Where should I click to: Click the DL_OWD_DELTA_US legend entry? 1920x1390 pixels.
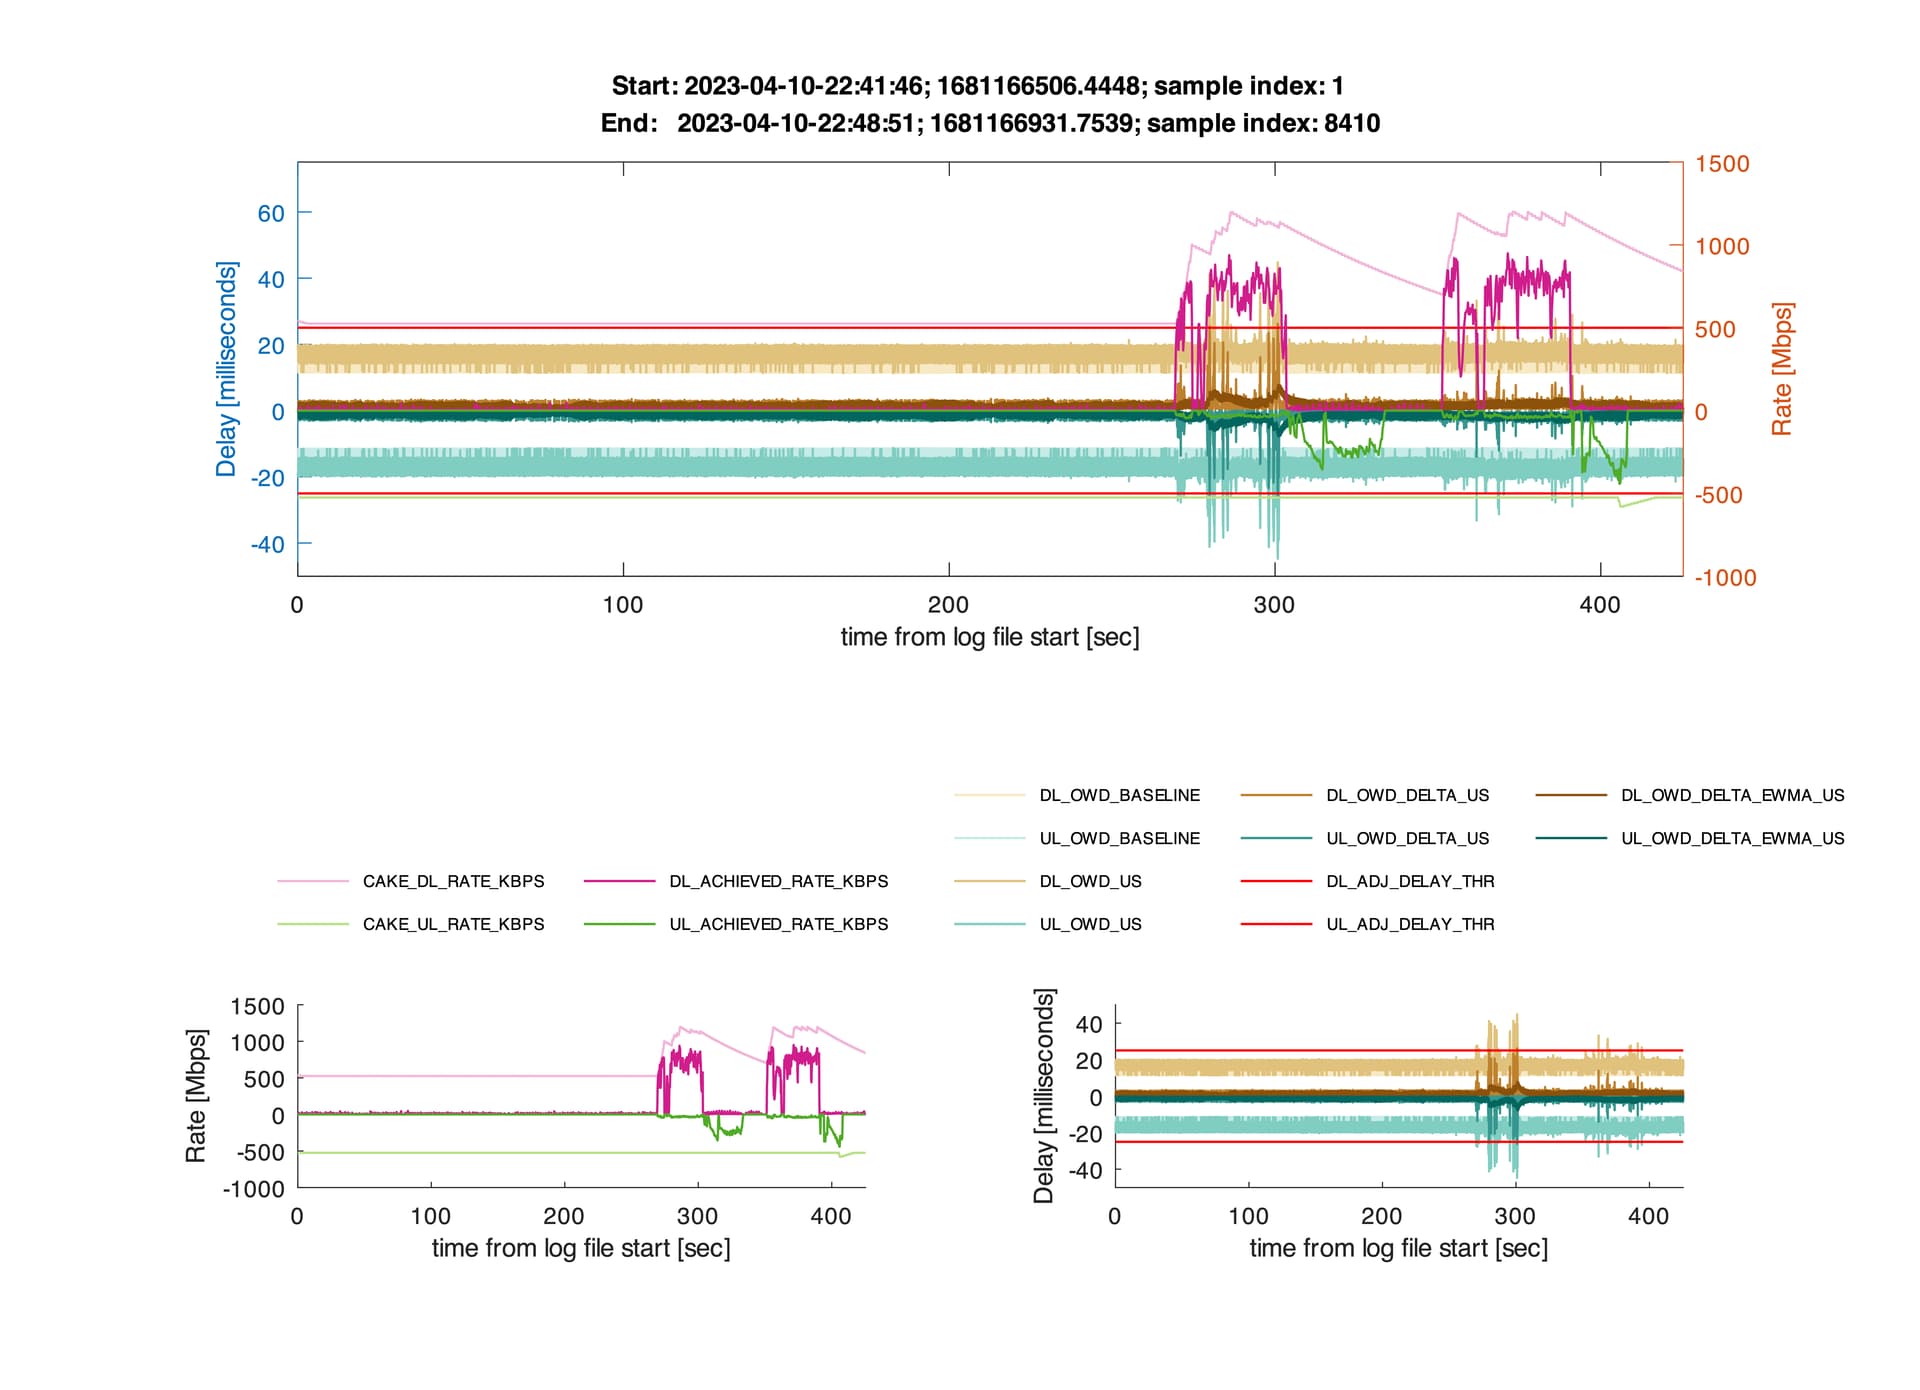click(1365, 795)
